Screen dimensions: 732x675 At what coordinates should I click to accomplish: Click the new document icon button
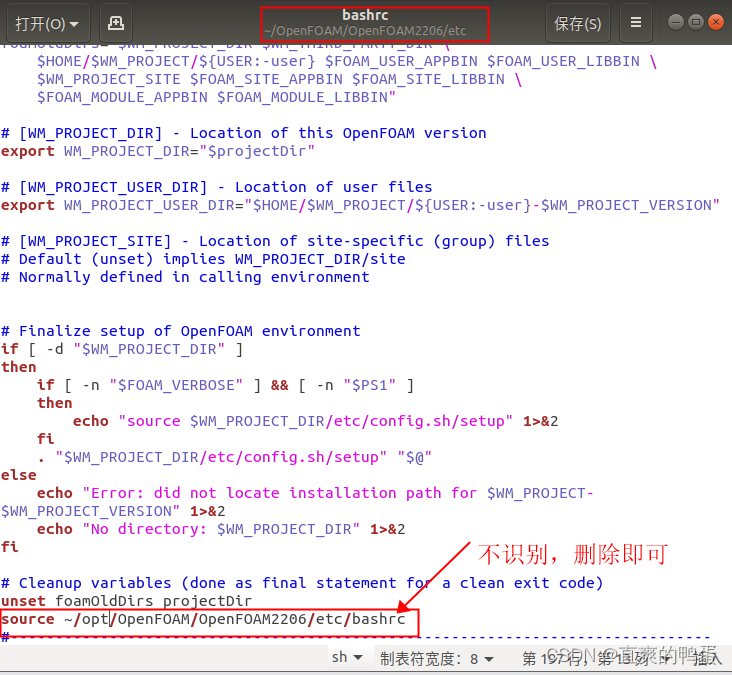tap(116, 23)
